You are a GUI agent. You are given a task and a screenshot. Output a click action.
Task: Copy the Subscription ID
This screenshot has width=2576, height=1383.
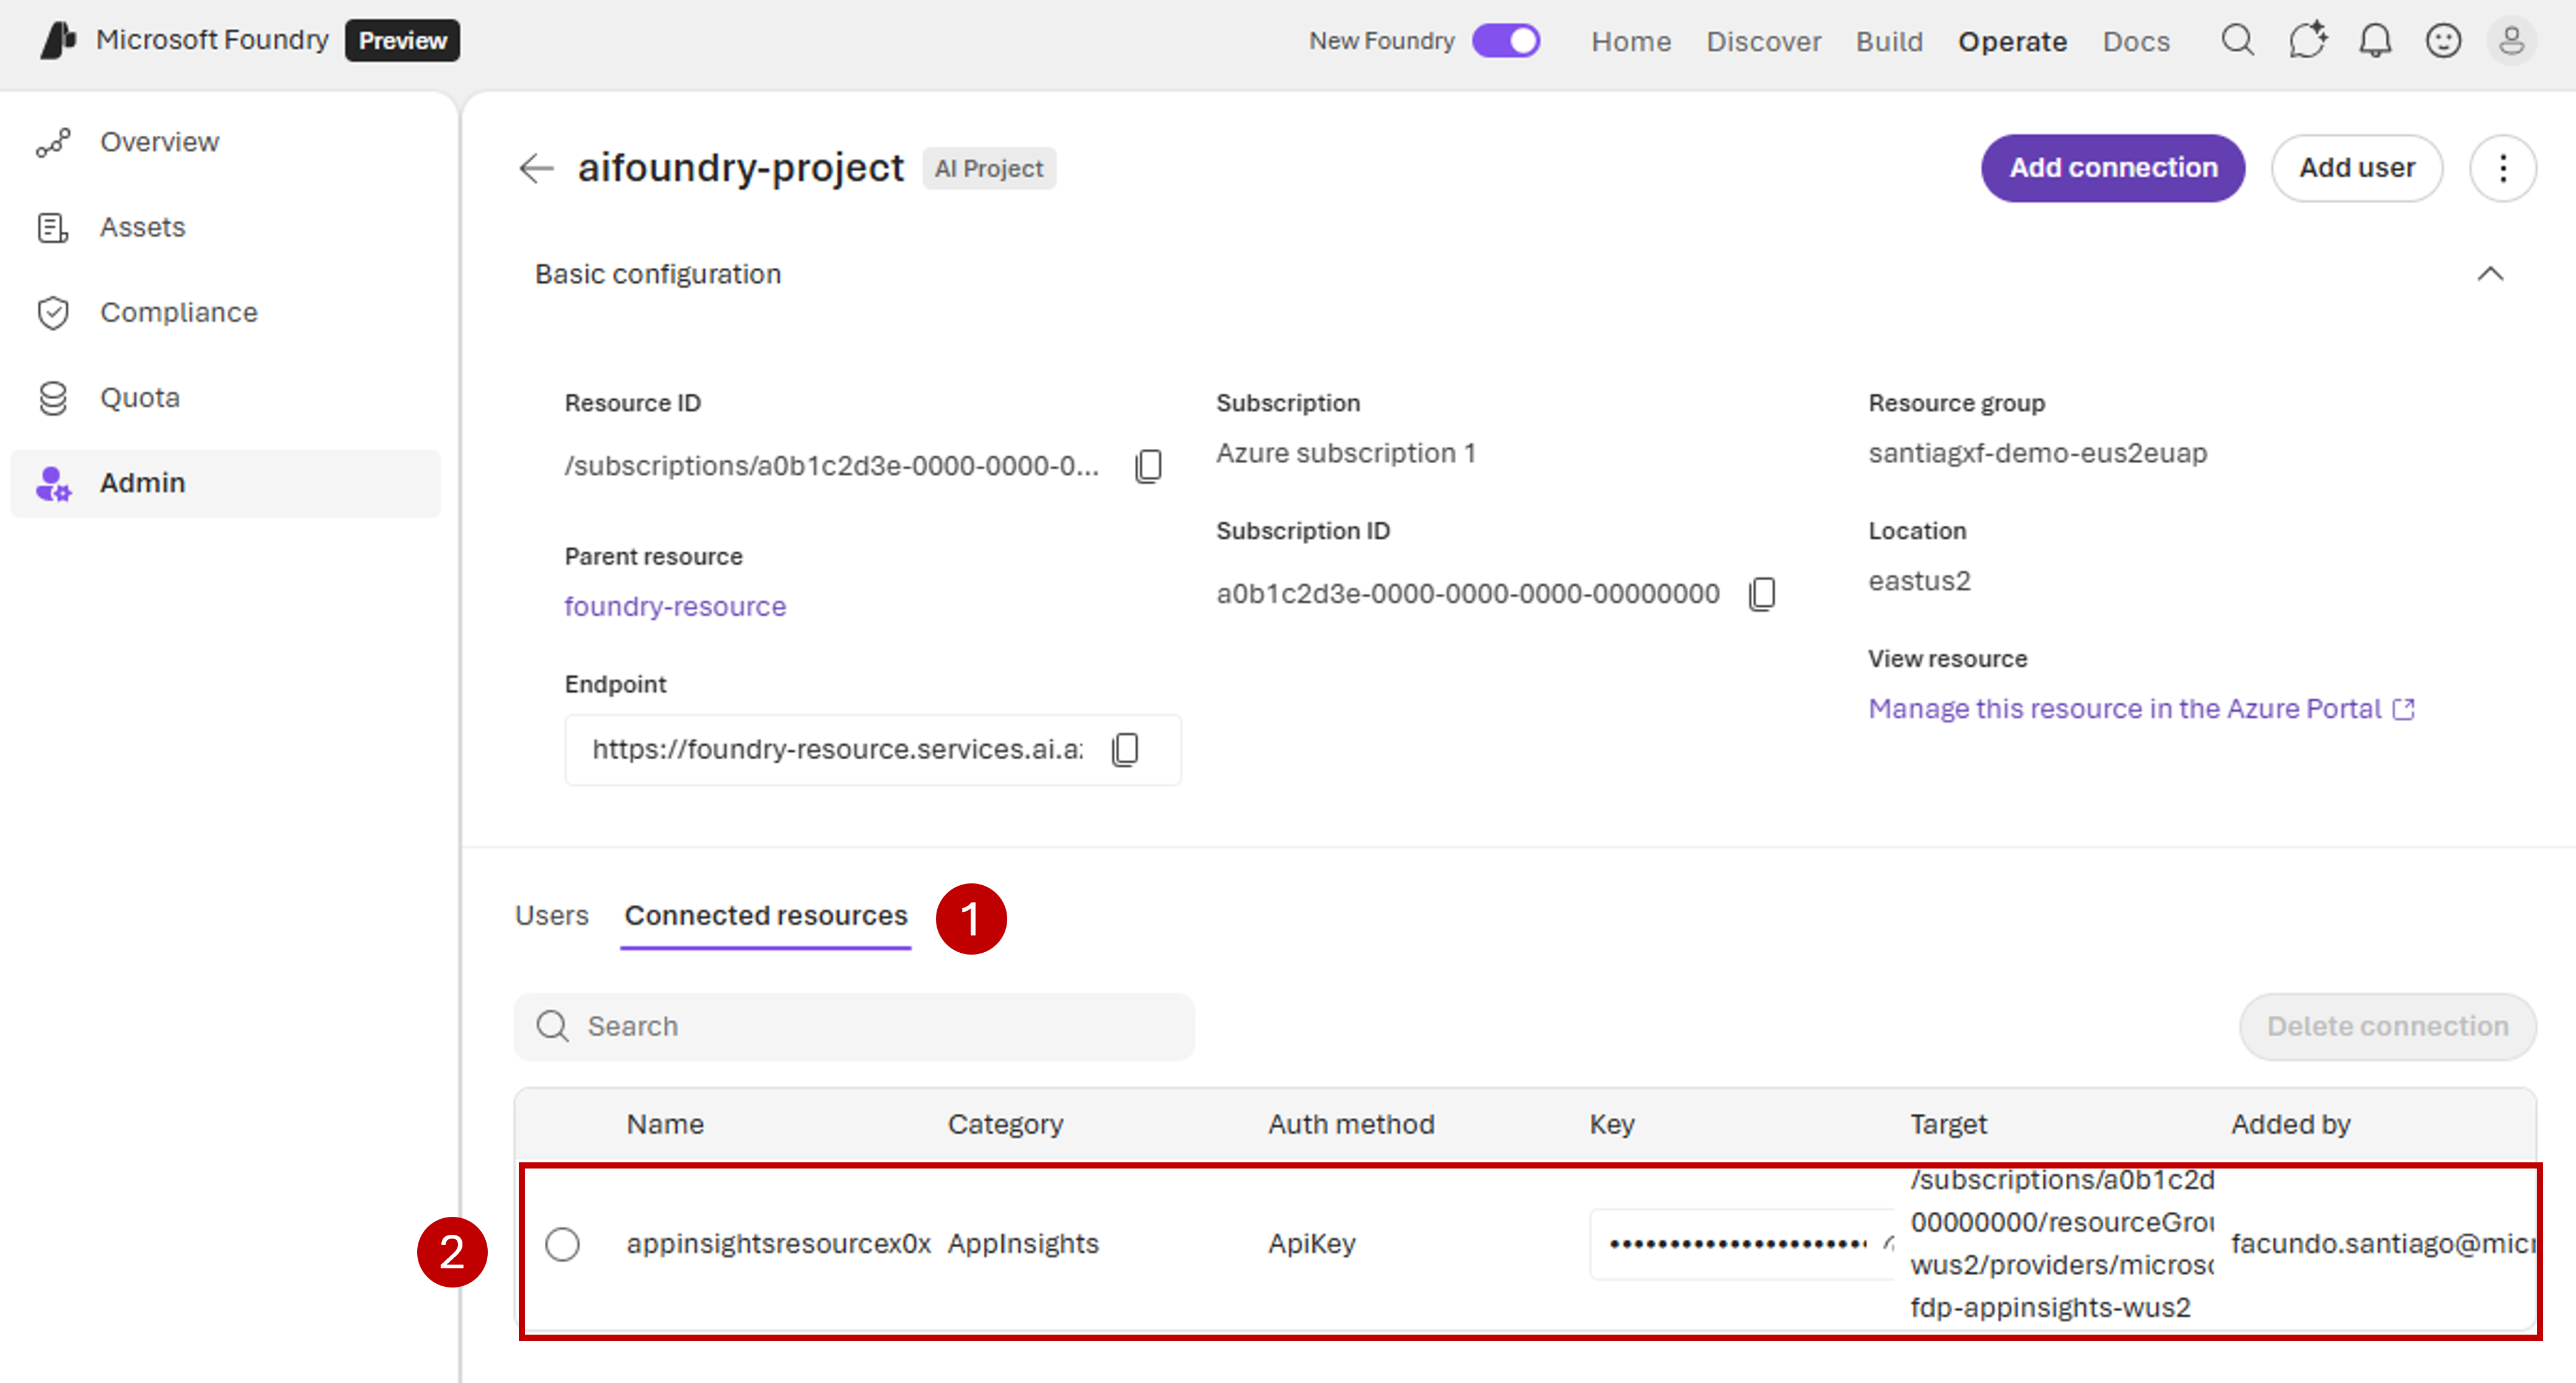point(1762,593)
